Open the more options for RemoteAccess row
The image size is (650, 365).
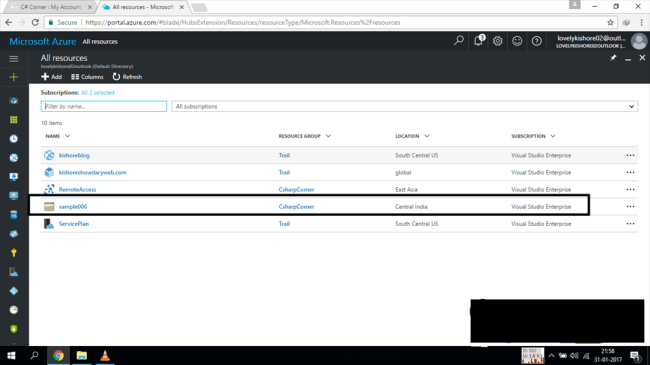630,189
